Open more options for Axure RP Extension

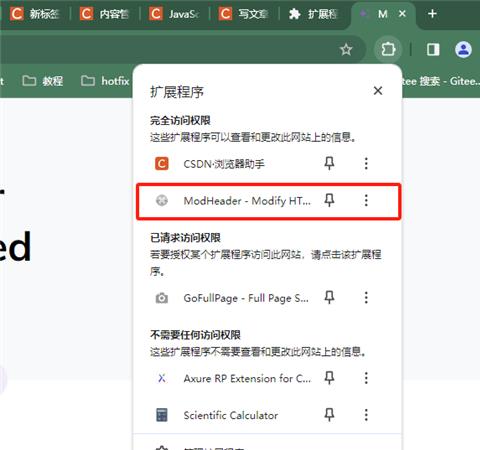coord(366,378)
